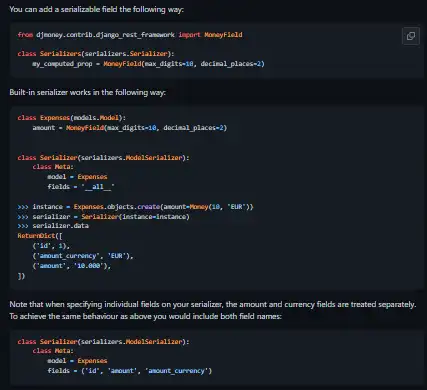
Task: Click the 'class Serializers(serializers.Serializer):' line
Action: pos(96,54)
